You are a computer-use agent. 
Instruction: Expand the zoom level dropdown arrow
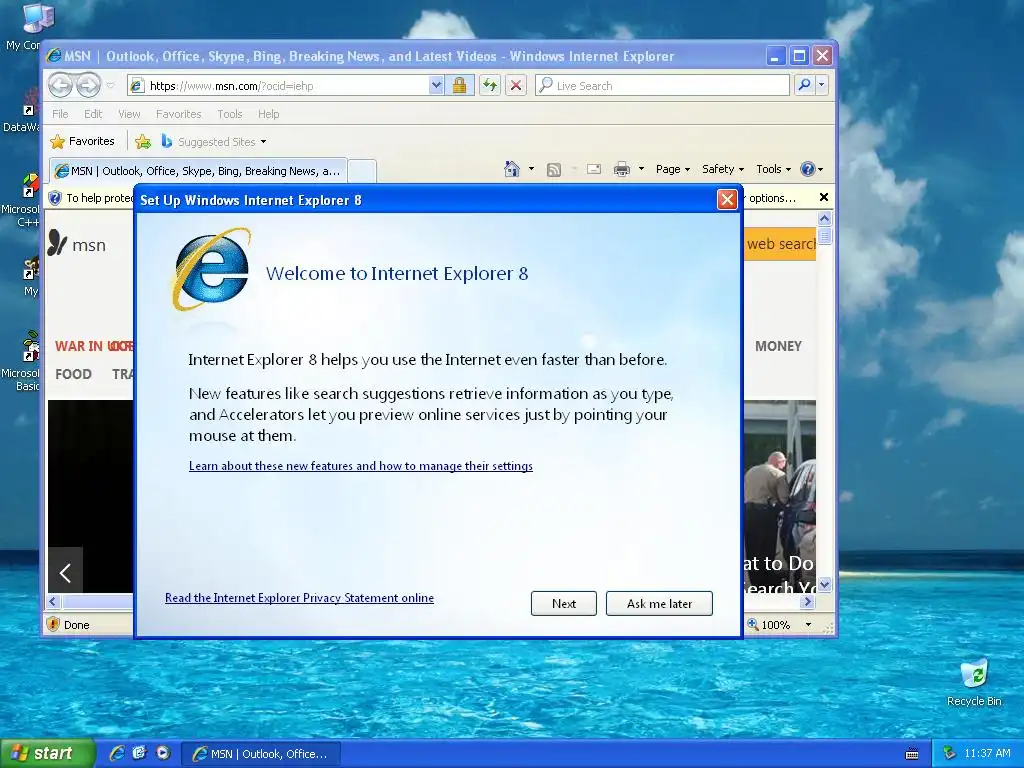point(808,625)
